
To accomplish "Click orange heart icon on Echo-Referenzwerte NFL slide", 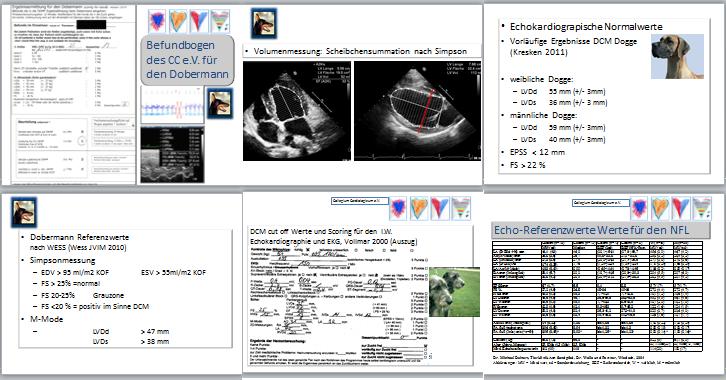I will 660,208.
